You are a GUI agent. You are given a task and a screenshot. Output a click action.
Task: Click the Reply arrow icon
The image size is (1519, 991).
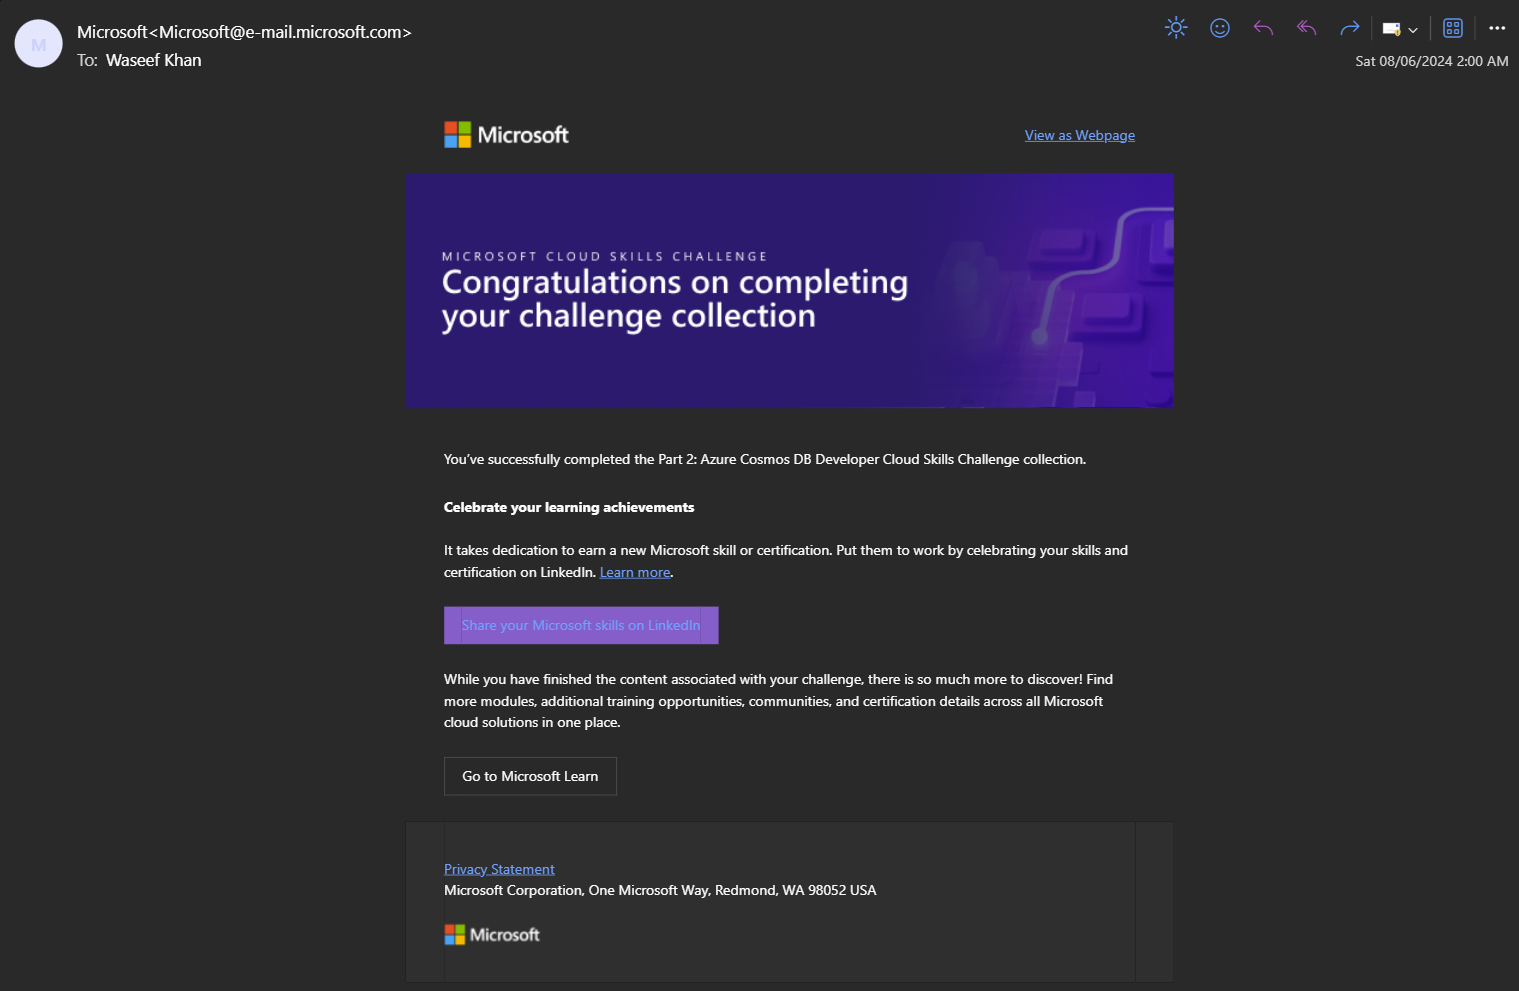pos(1263,28)
